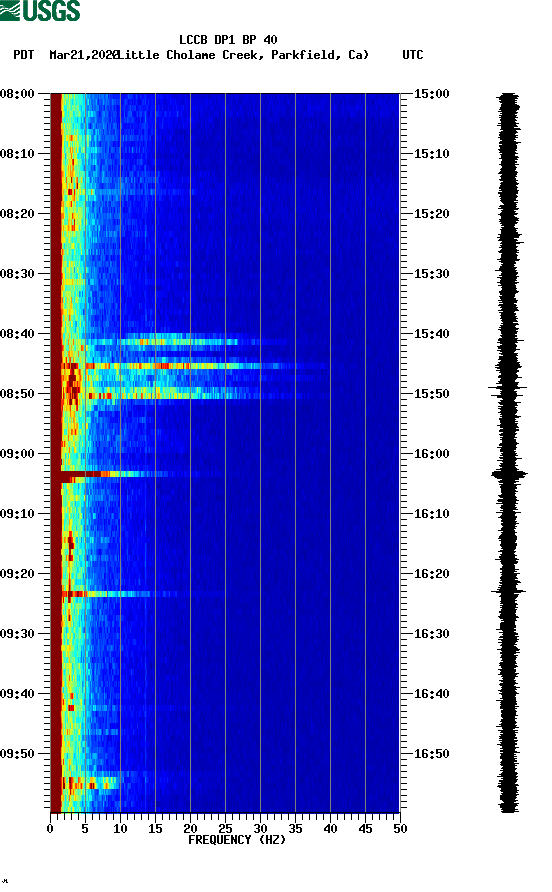Click the low-frequency burst near 09:55
The image size is (552, 892).
point(91,783)
